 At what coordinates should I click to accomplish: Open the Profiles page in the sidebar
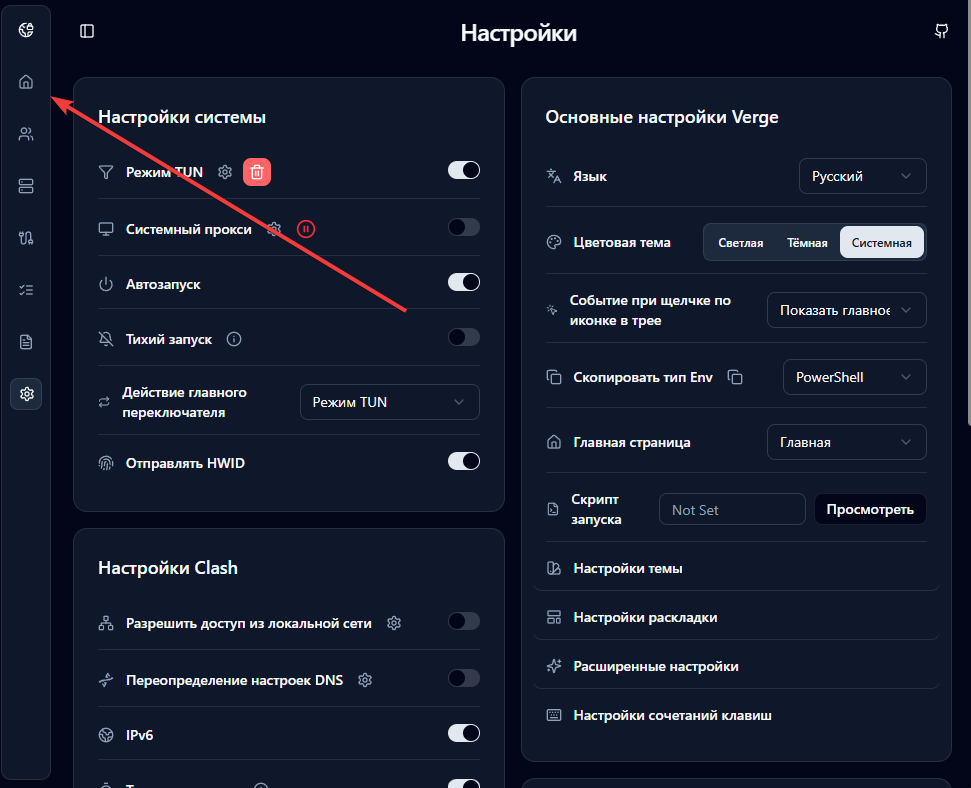26,185
